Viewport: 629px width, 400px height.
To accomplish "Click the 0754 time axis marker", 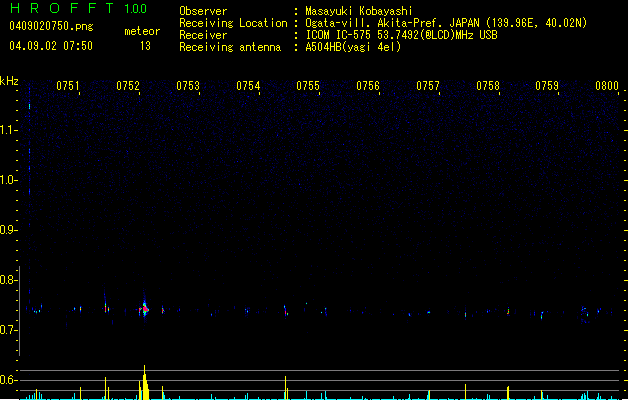I will point(248,86).
